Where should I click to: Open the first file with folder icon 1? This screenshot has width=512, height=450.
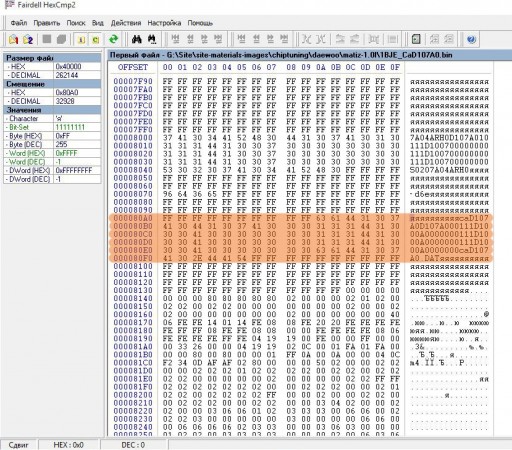[x=13, y=39]
